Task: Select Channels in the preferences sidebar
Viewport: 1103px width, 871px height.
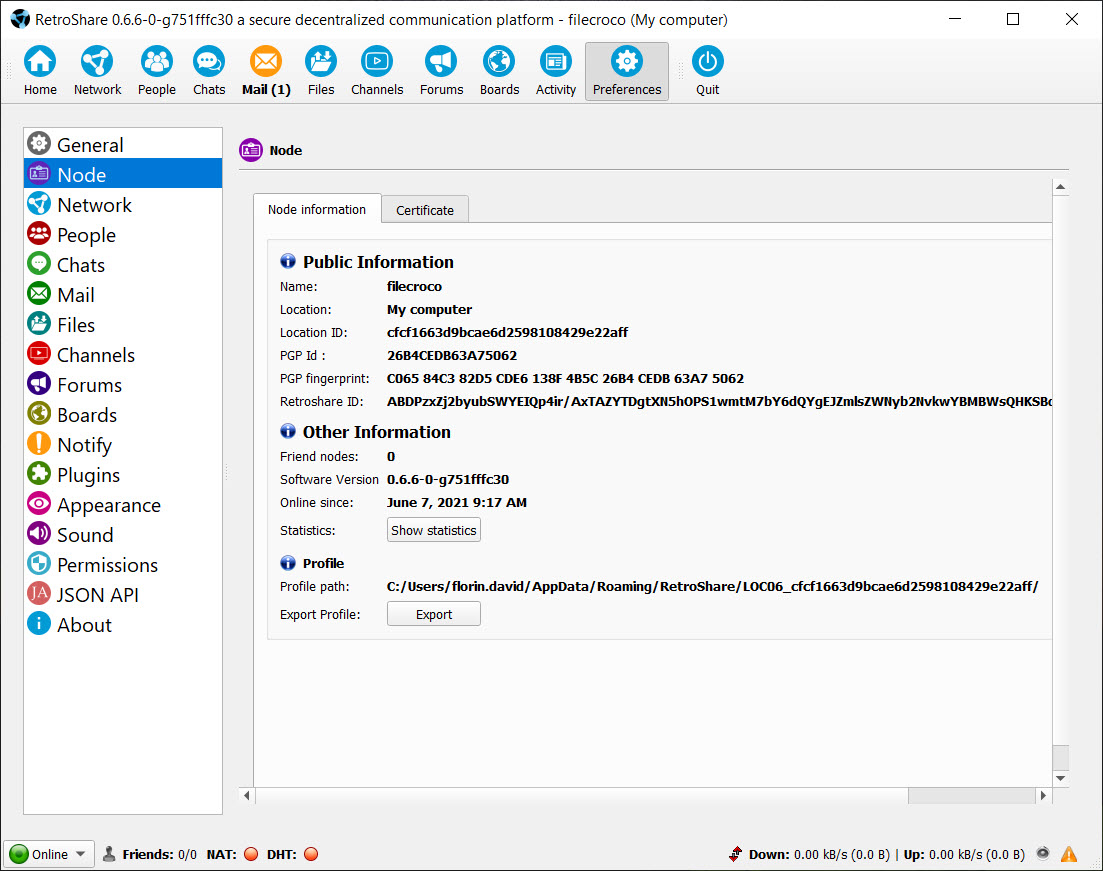Action: click(123, 355)
